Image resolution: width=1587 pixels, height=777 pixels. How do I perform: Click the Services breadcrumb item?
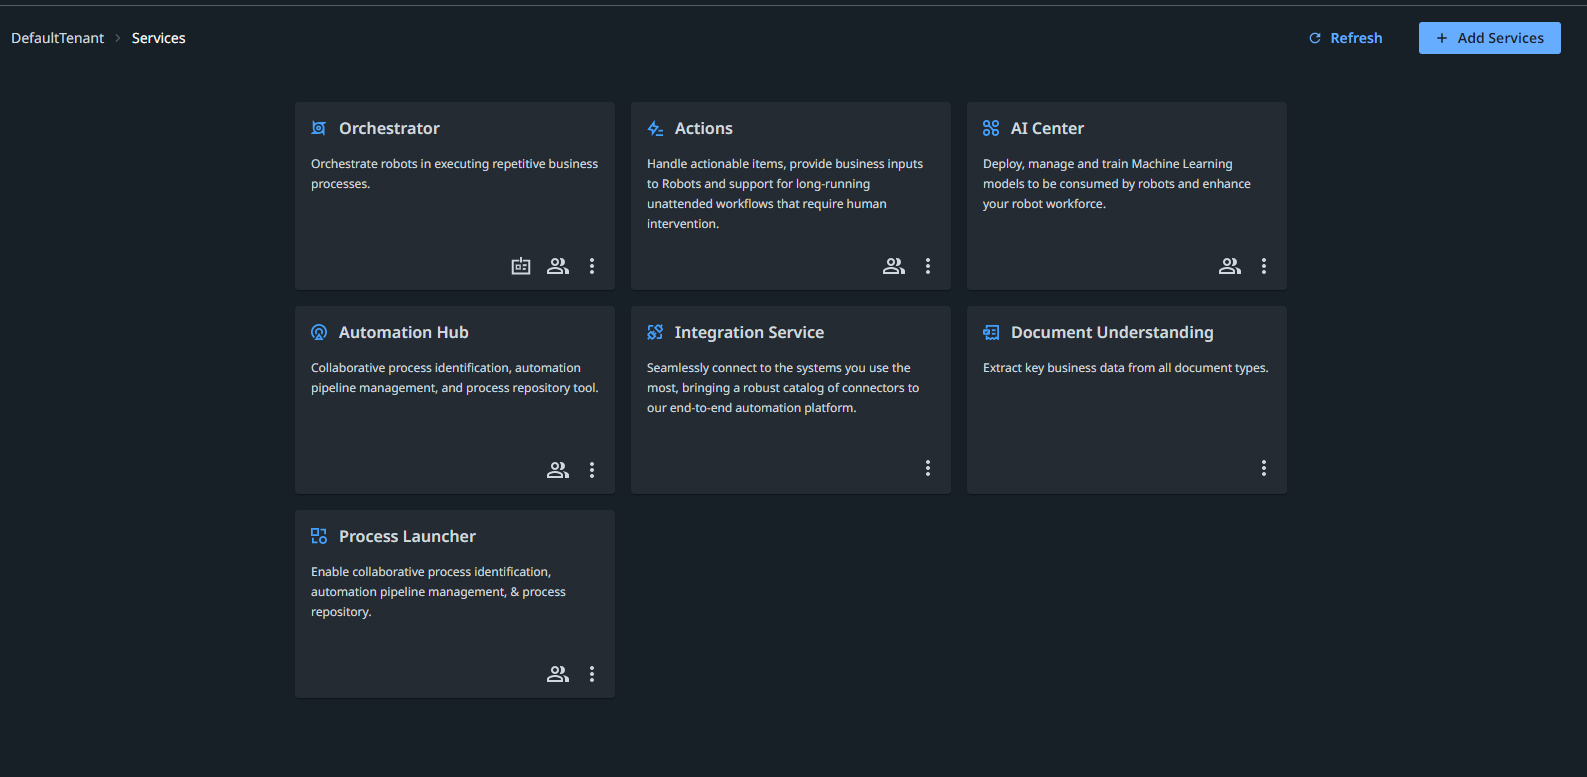159,38
